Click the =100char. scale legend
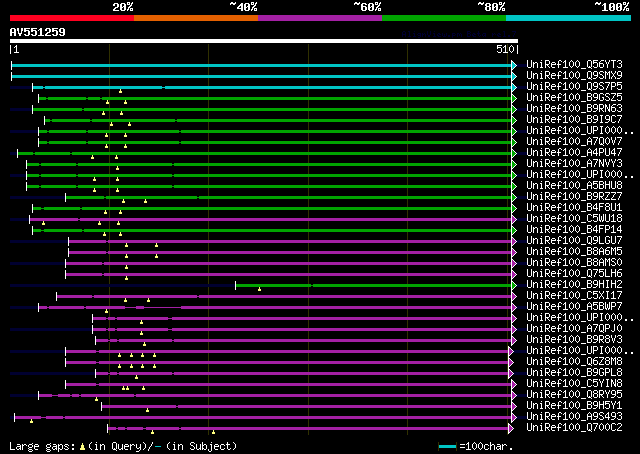640x454 pixels. (476, 446)
